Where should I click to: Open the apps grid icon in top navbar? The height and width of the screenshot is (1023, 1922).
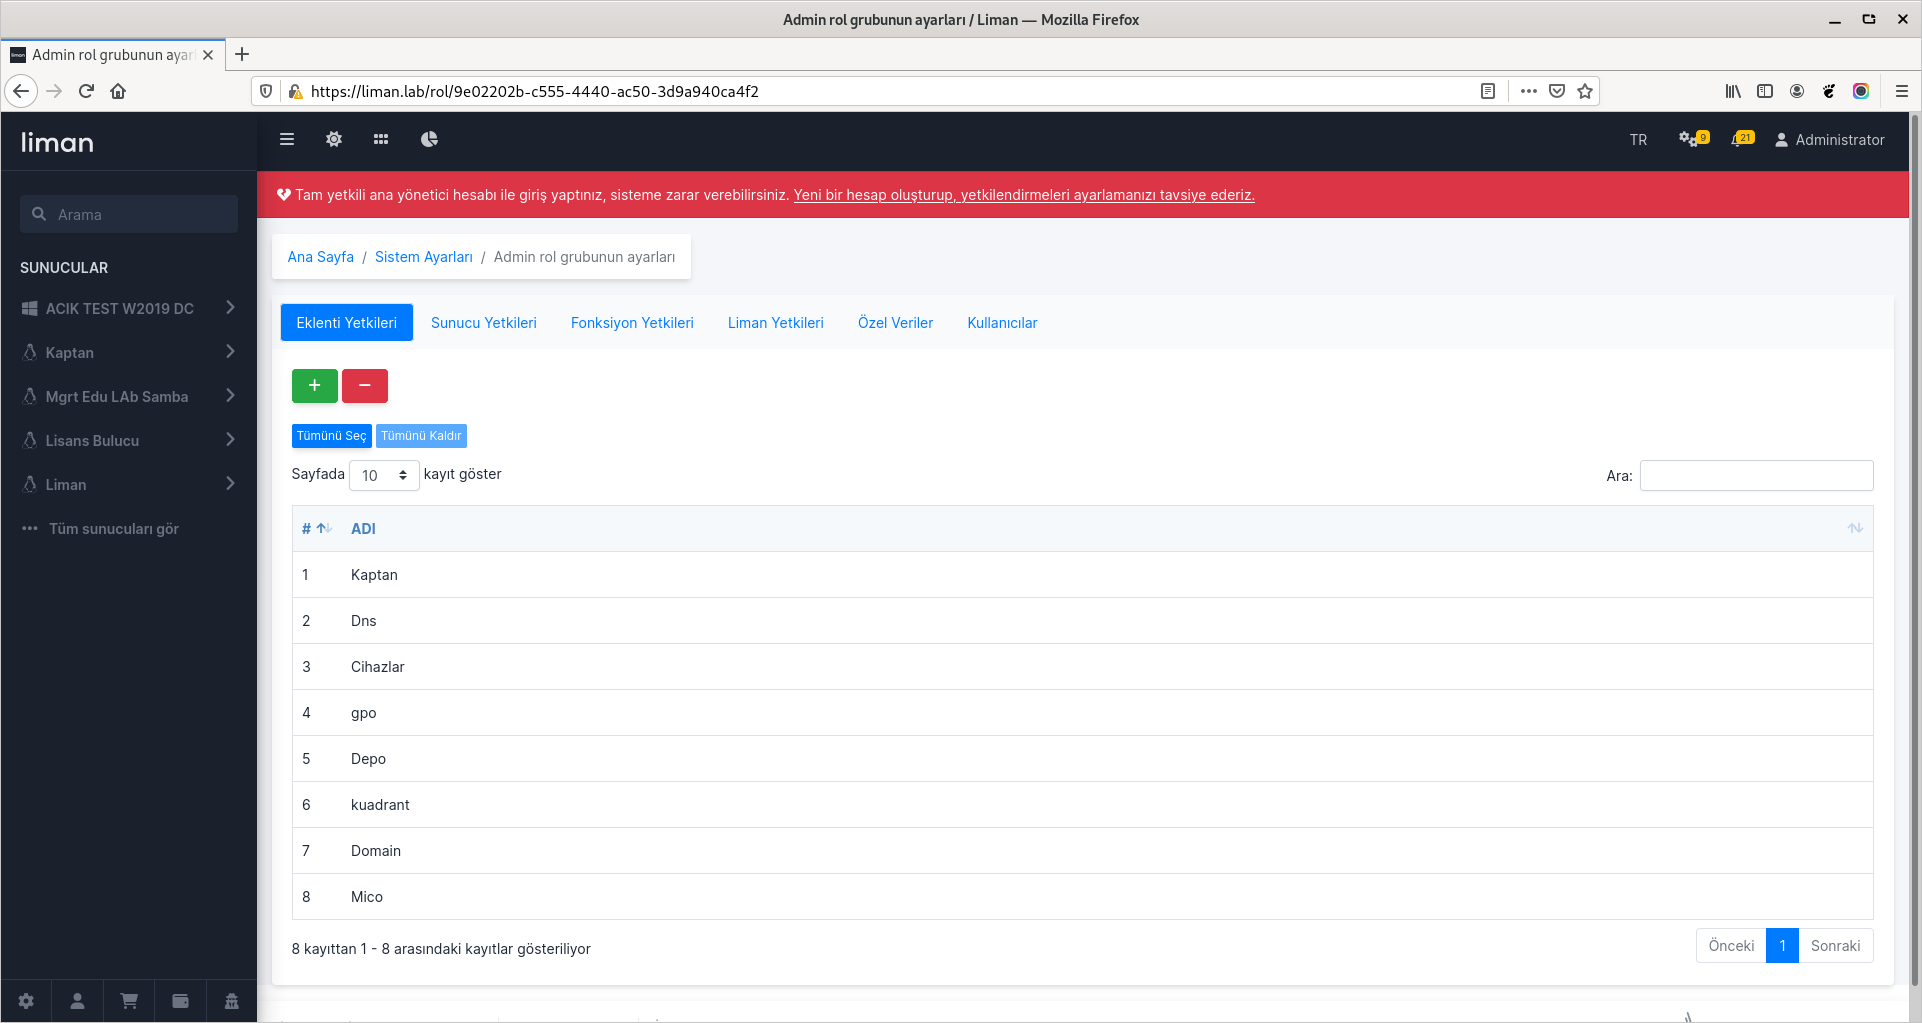[x=381, y=139]
